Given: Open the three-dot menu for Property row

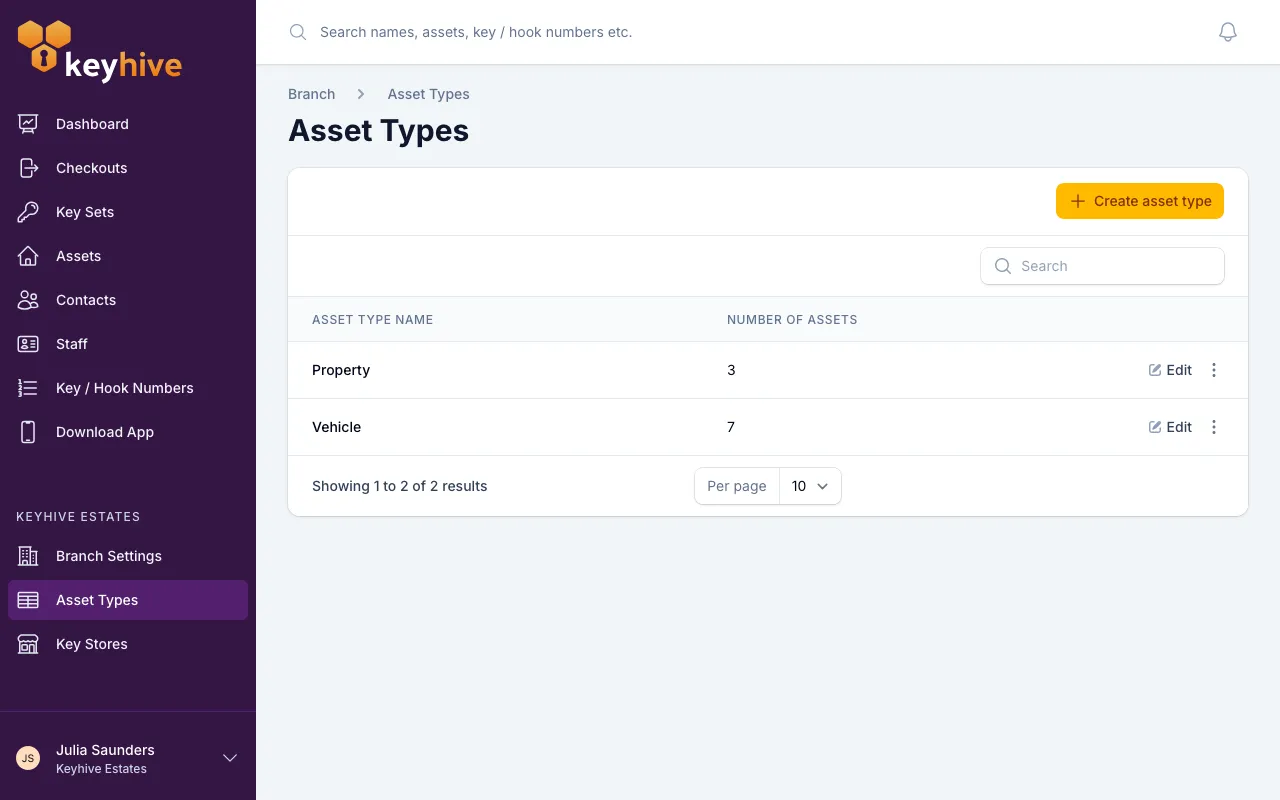Looking at the screenshot, I should click(1214, 370).
